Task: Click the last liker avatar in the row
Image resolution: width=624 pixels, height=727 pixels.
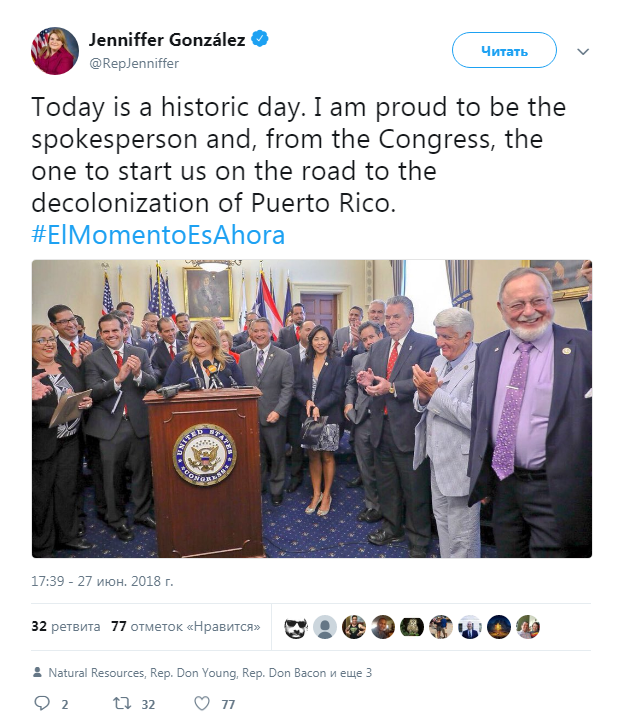Action: tap(527, 627)
